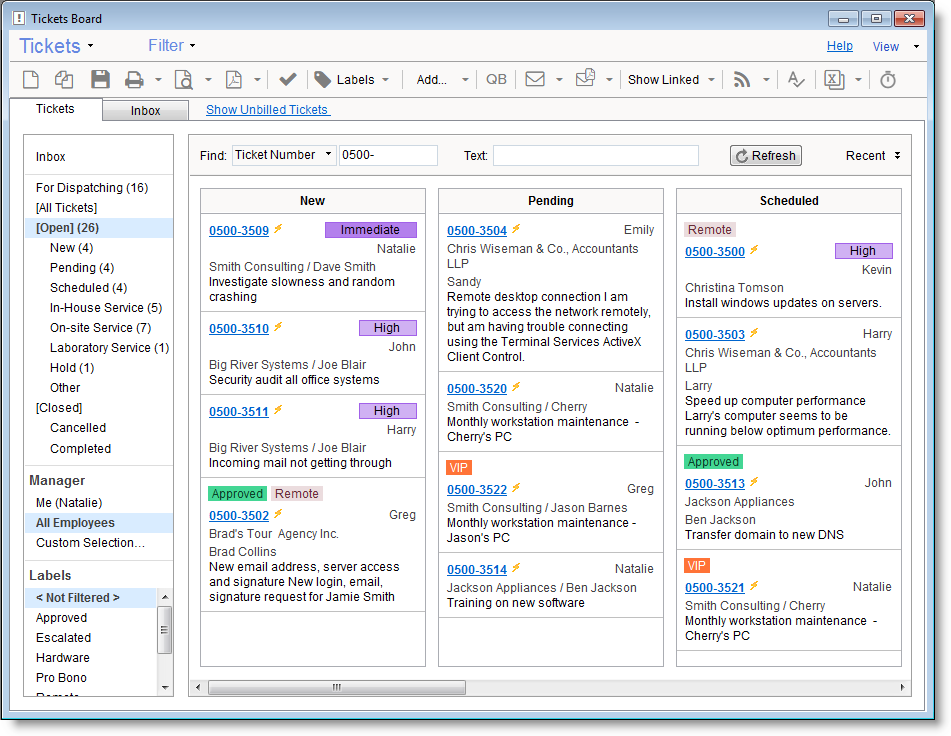Click the QB QuickBooks toolbar icon

[496, 80]
